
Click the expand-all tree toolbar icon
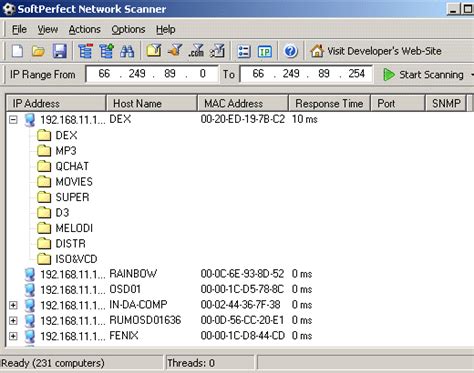pos(107,51)
